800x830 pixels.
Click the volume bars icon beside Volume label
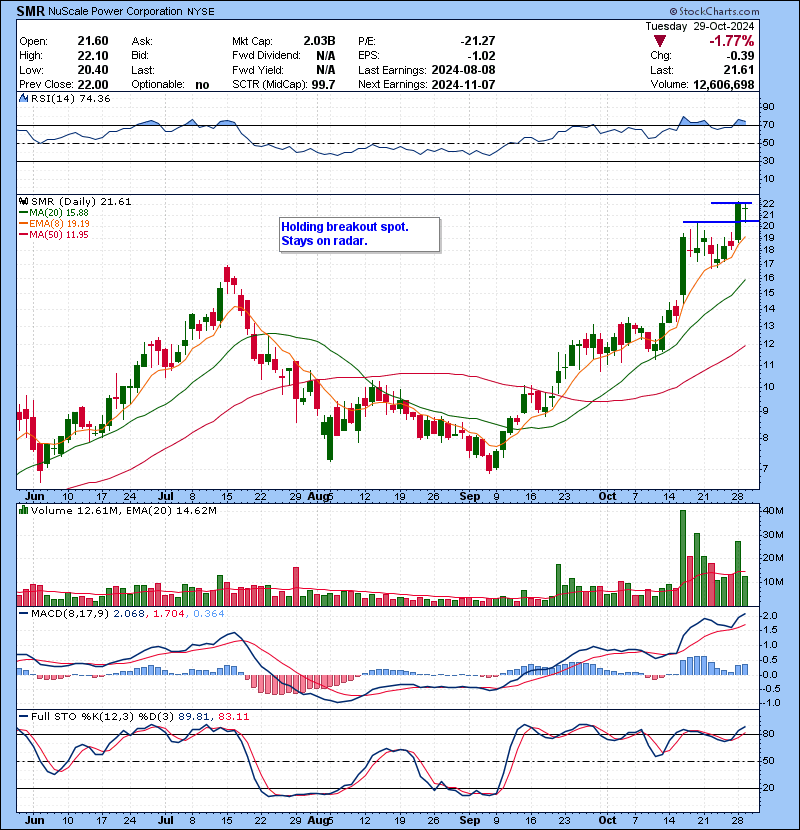pos(23,510)
